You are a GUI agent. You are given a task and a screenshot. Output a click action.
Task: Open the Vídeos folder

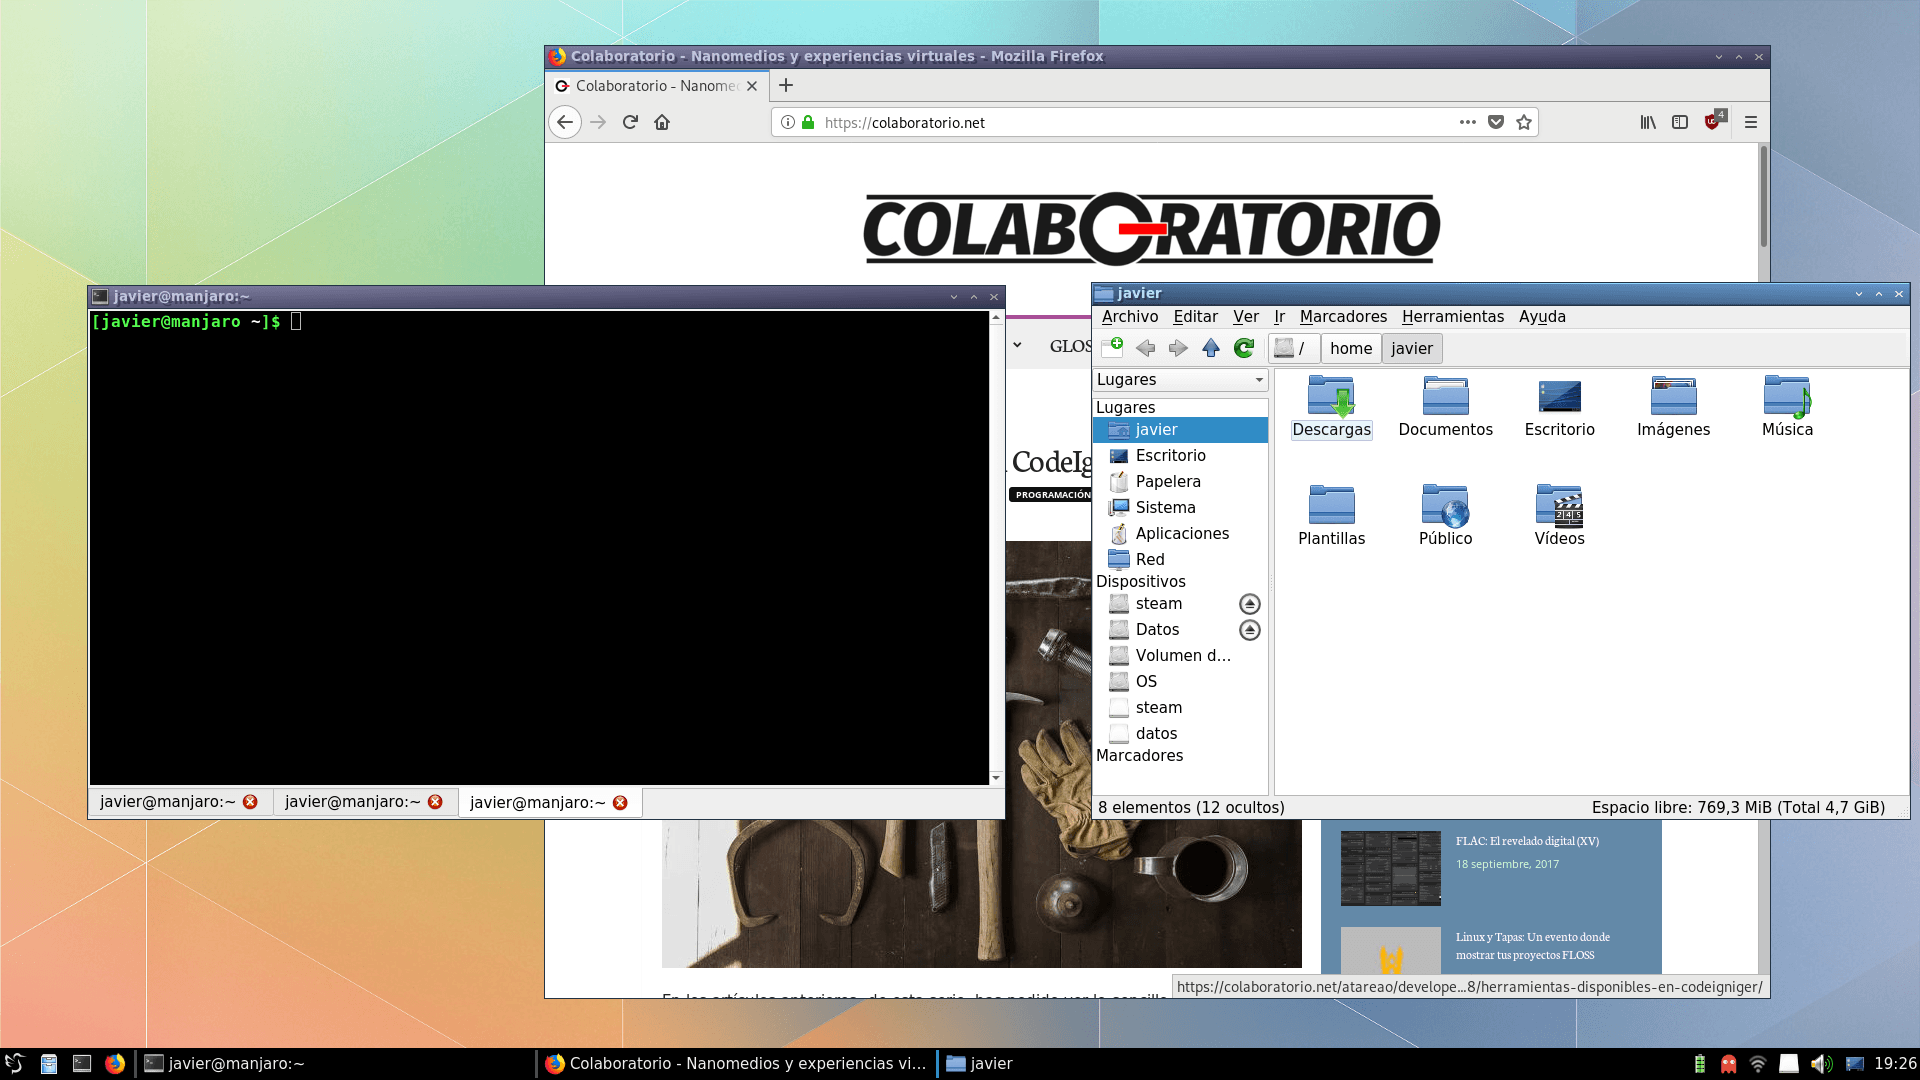pos(1559,516)
